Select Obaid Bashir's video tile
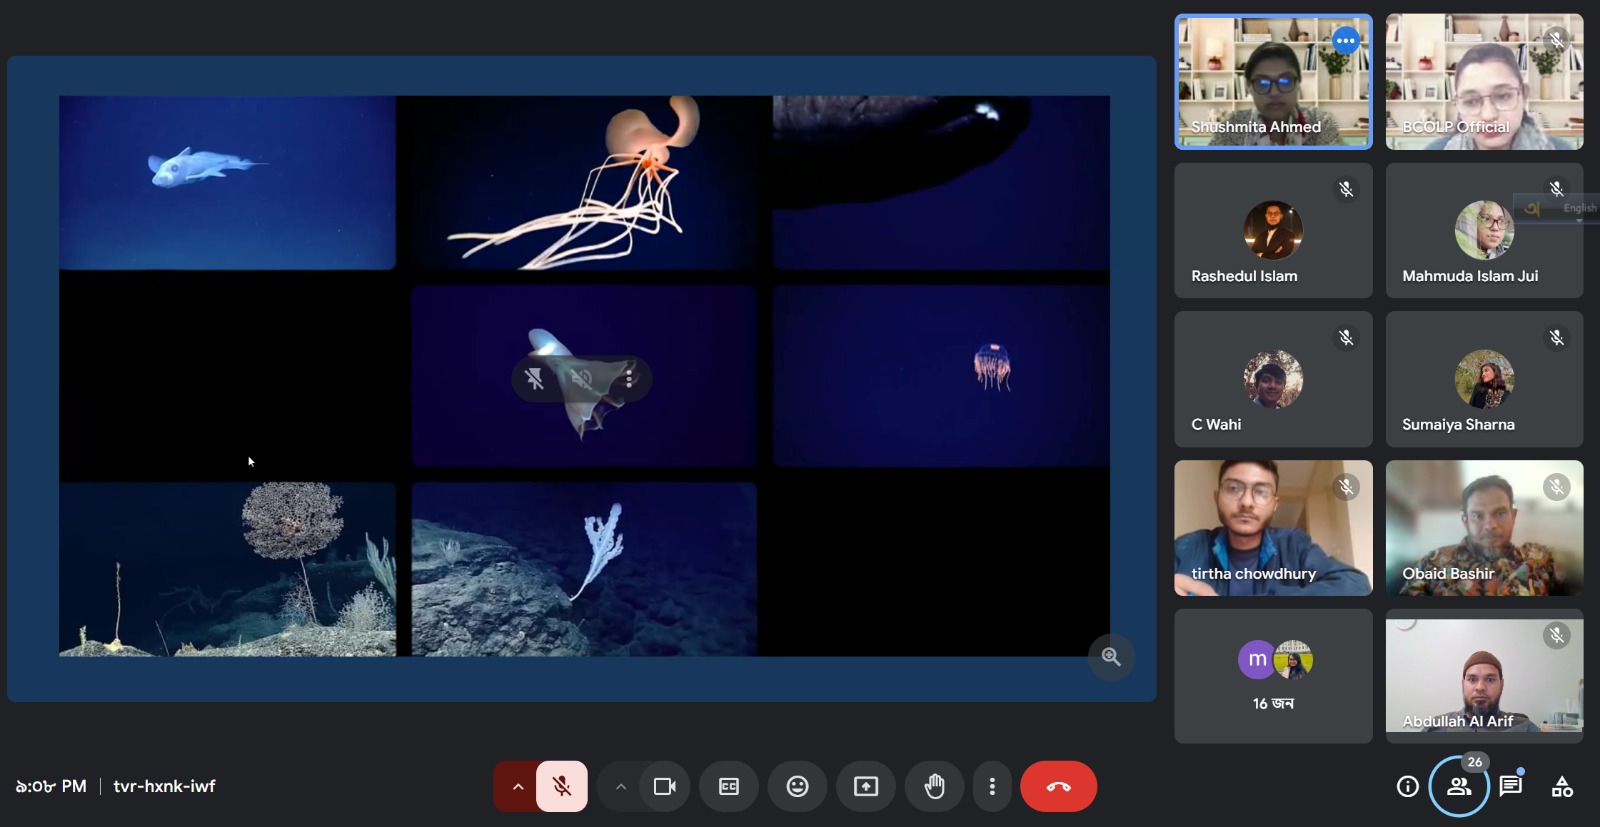 pos(1484,528)
